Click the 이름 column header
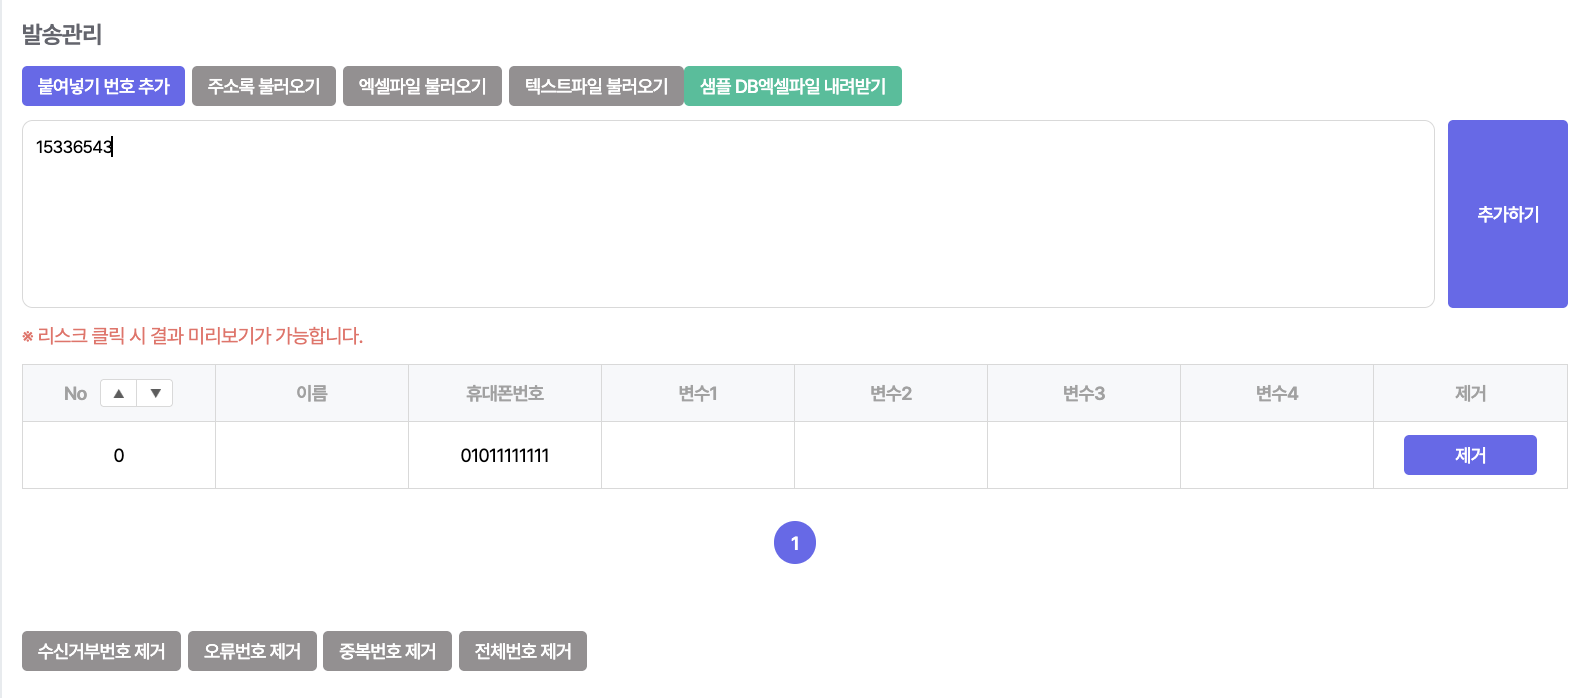Viewport: 1588px width, 698px height. (312, 393)
